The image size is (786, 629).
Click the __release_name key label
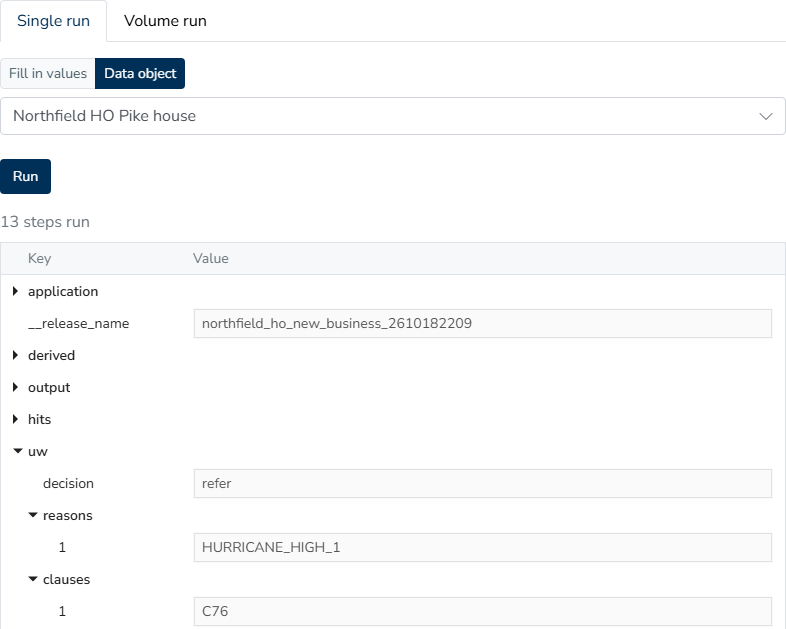79,324
